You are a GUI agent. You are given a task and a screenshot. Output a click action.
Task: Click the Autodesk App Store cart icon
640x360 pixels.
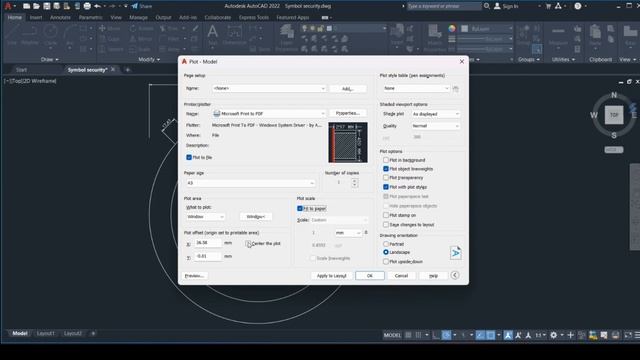(x=548, y=6)
